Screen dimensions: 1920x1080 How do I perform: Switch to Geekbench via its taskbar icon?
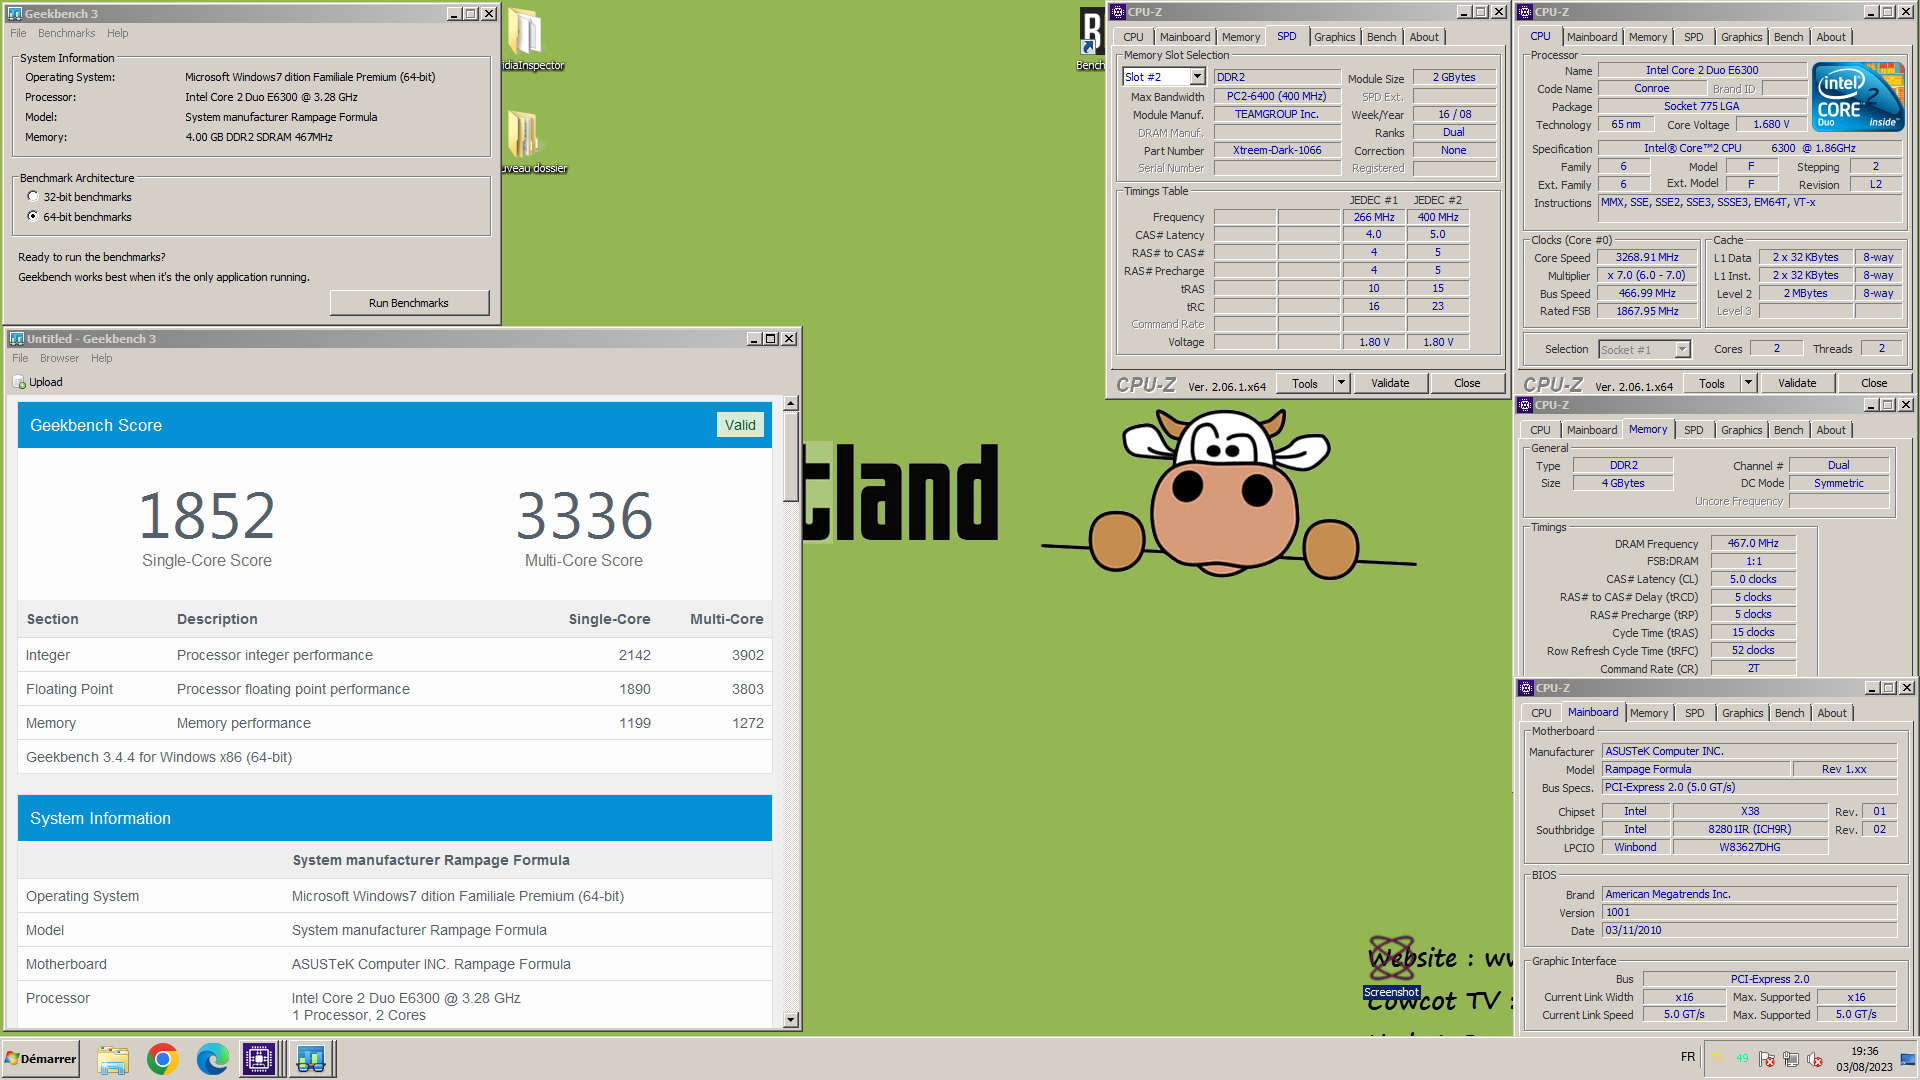[x=310, y=1059]
